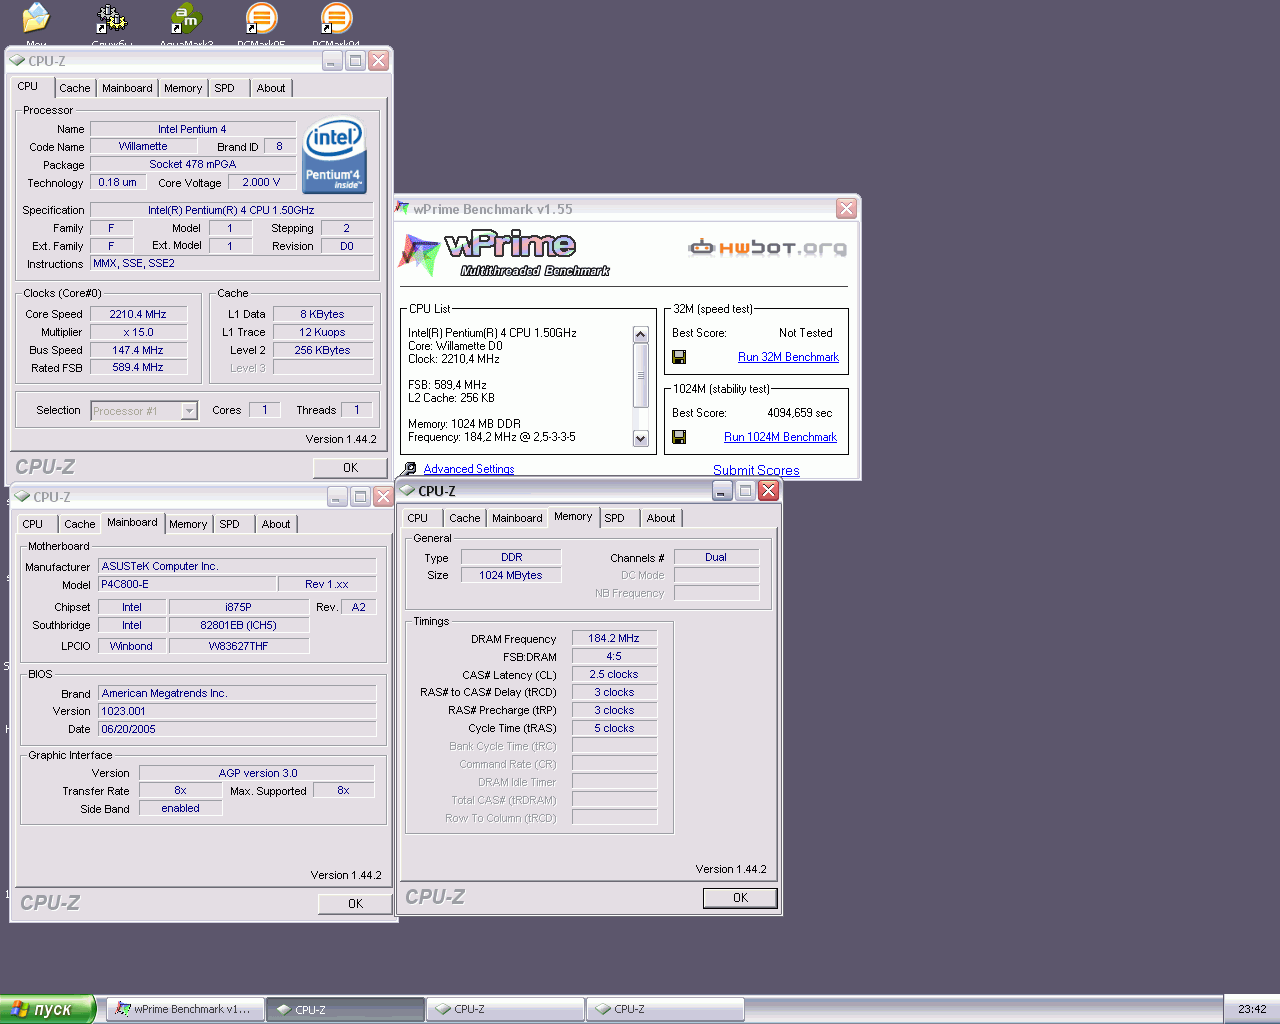Open the PCMark05 desktop shortcut
The height and width of the screenshot is (1024, 1280).
click(261, 18)
